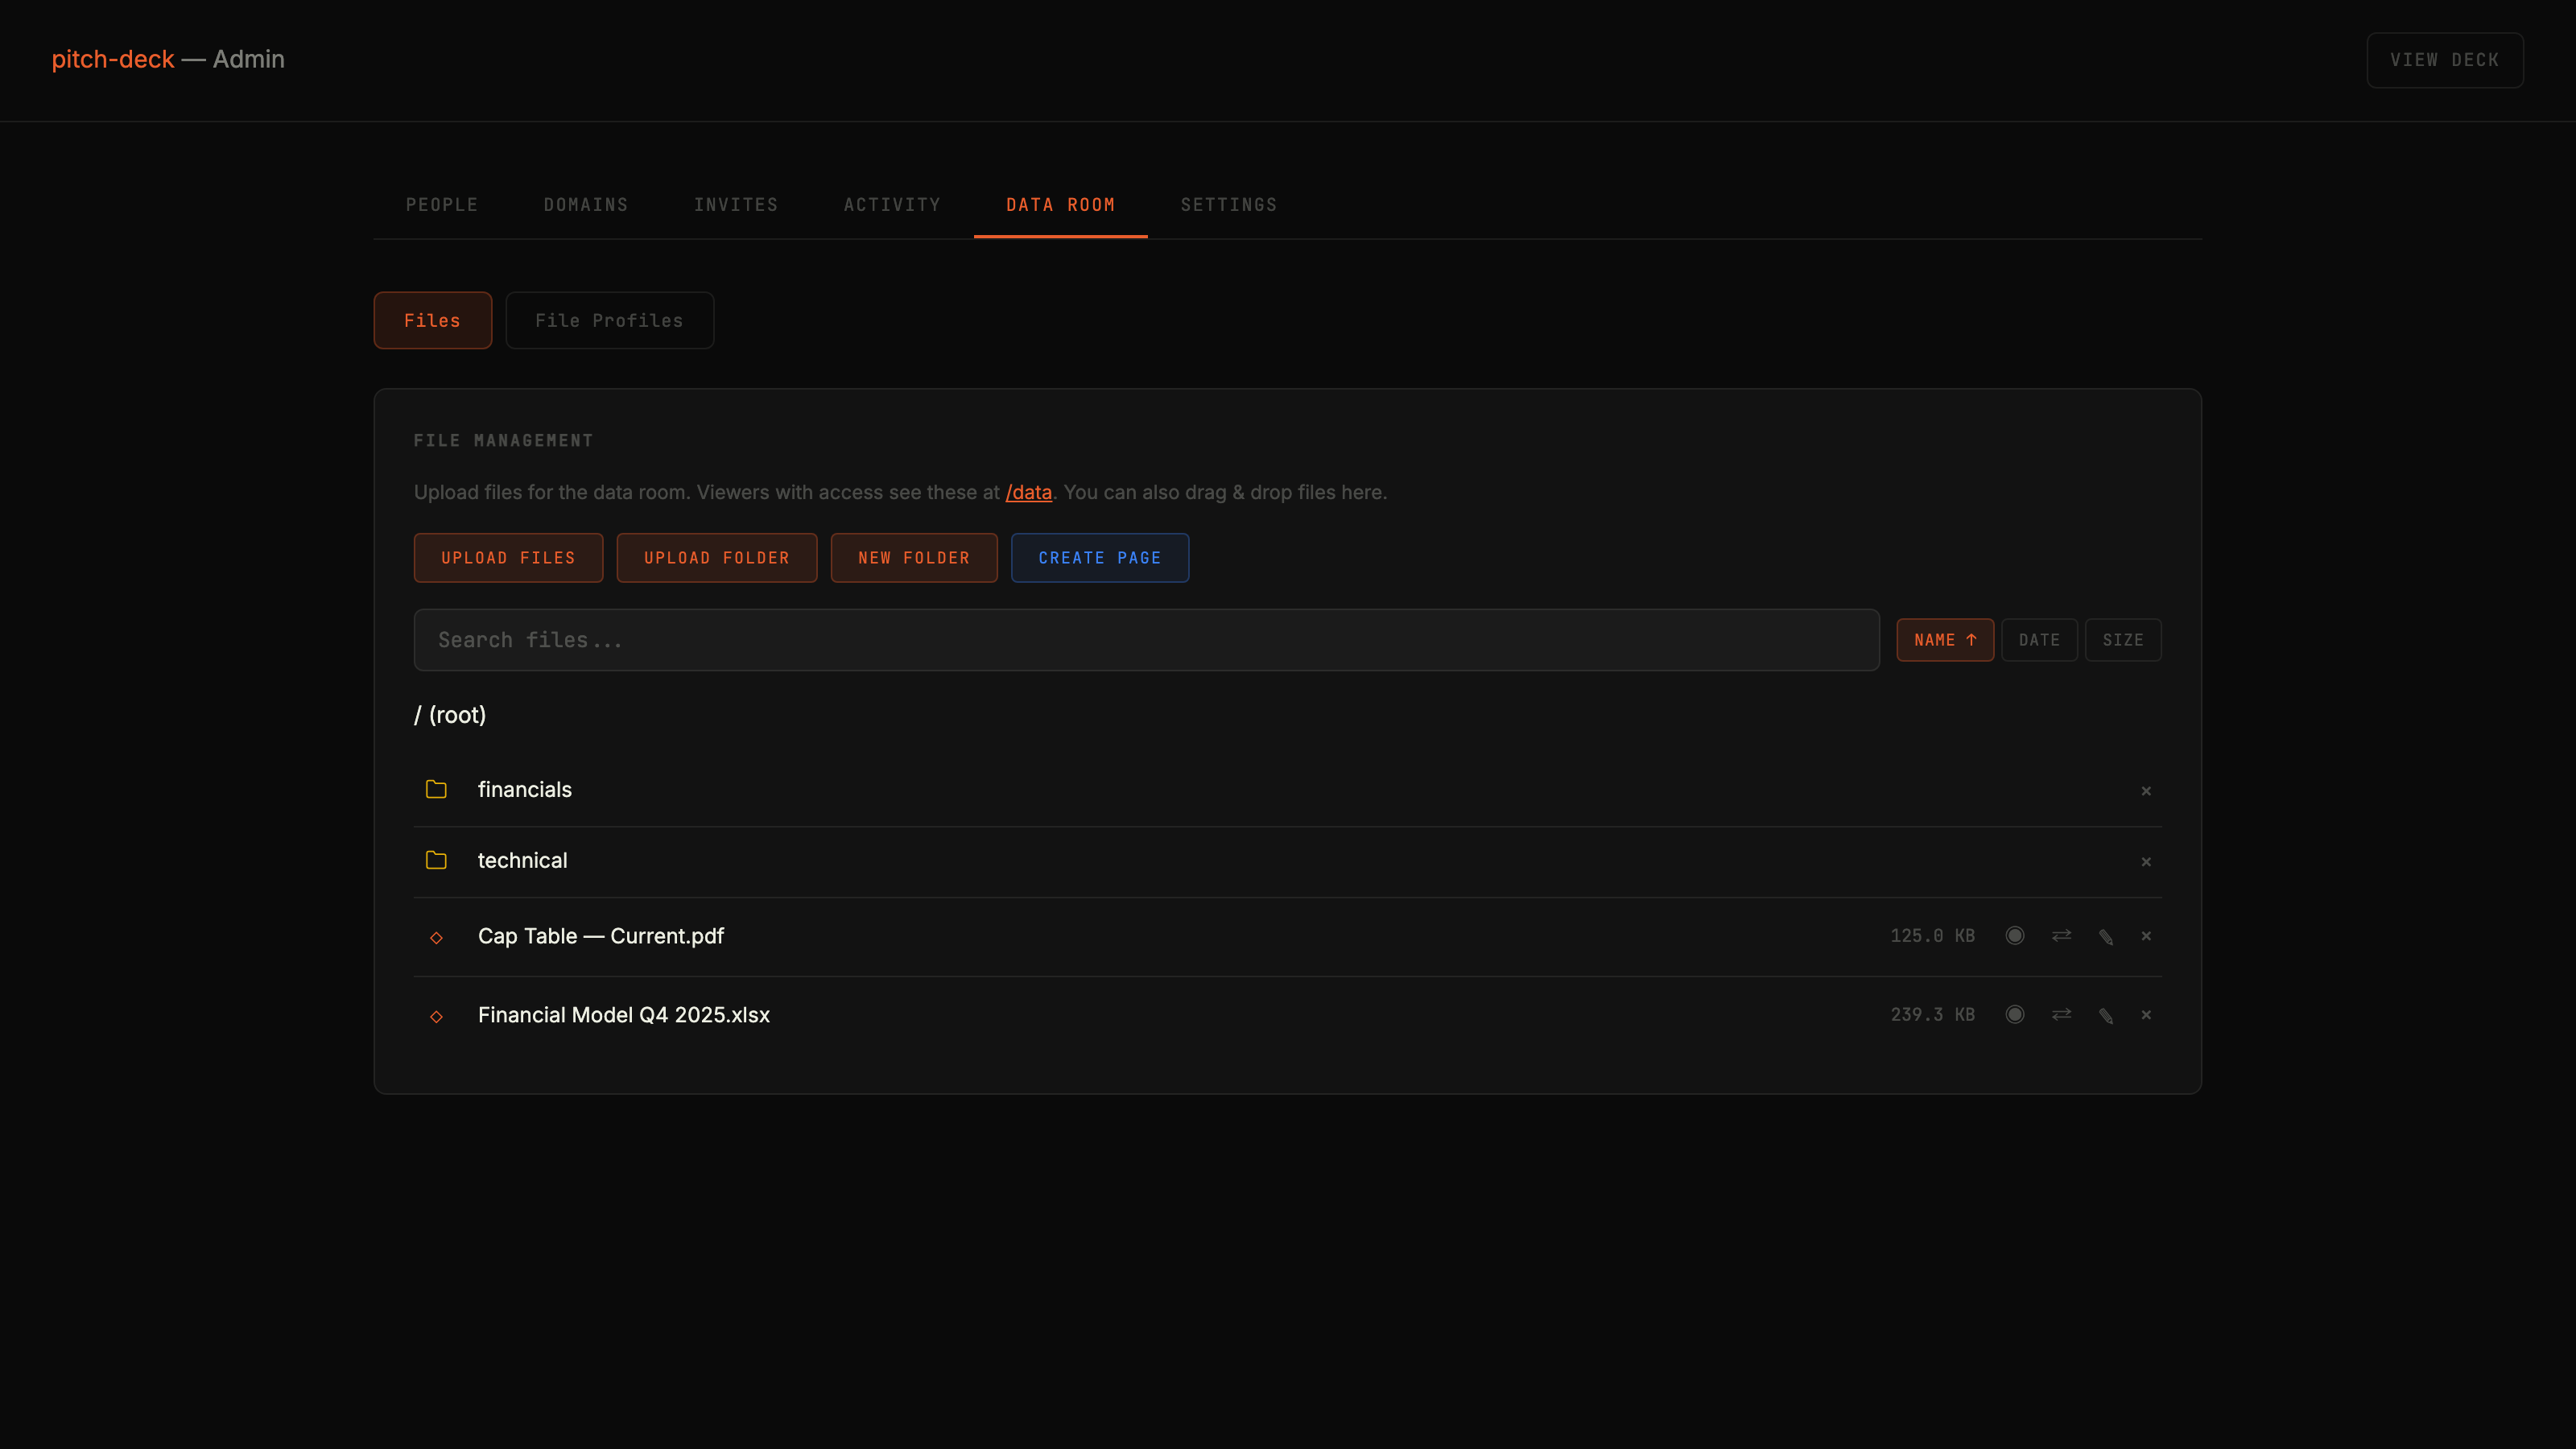The image size is (2576, 1449).
Task: Open the ACTIVITY tab
Action: 891,204
